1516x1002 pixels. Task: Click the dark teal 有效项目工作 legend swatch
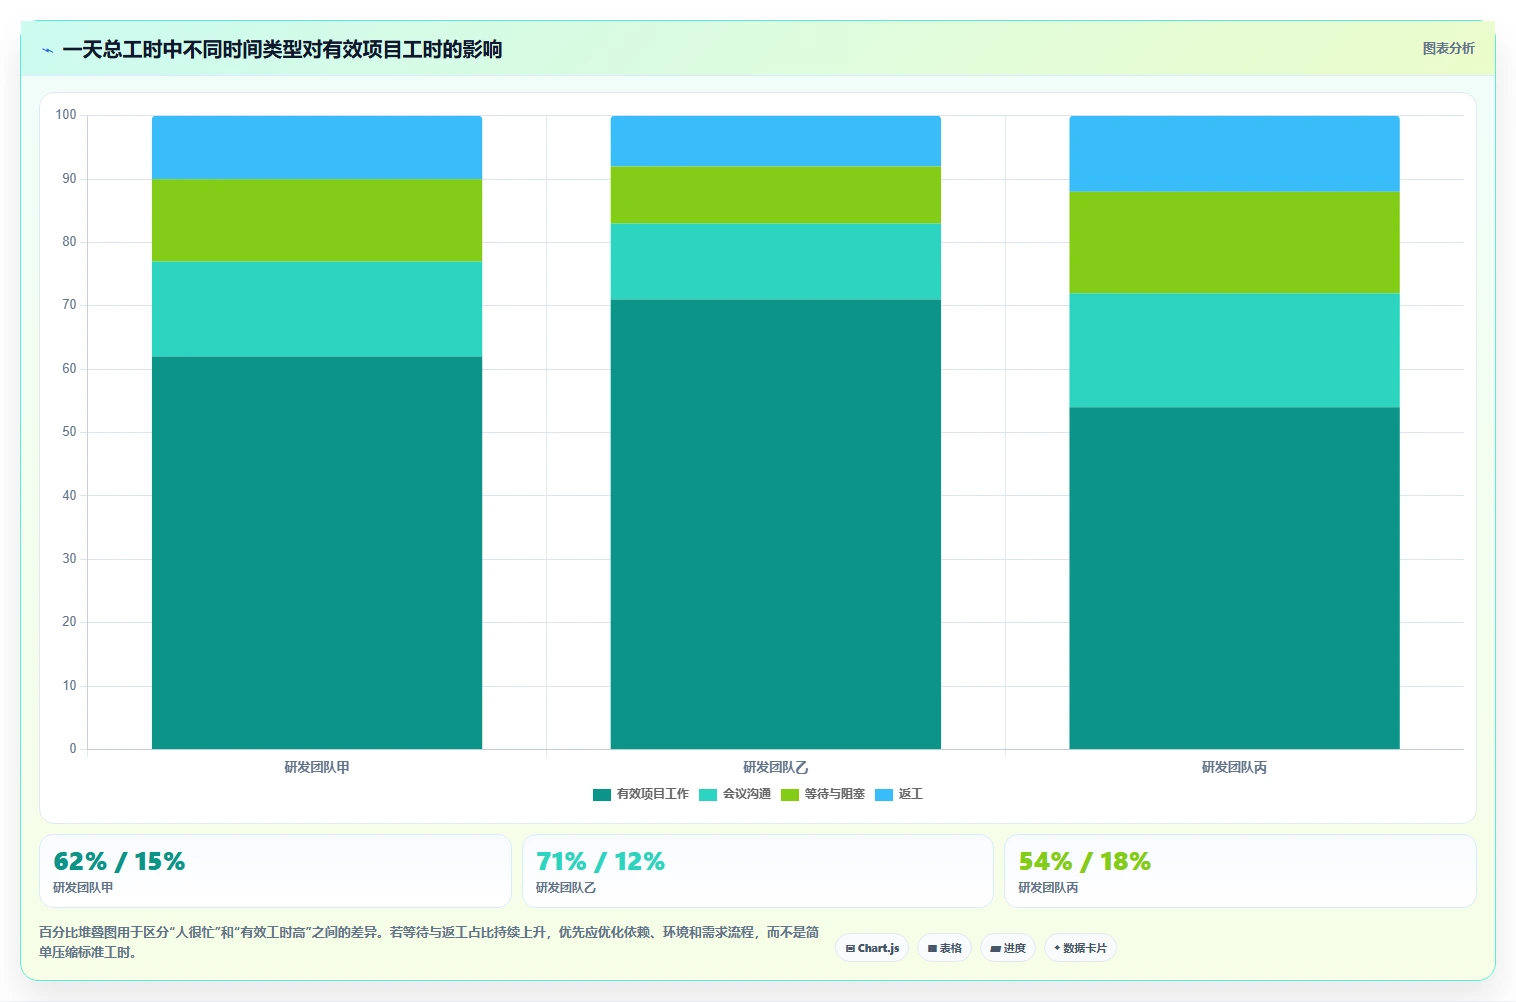[x=602, y=795]
